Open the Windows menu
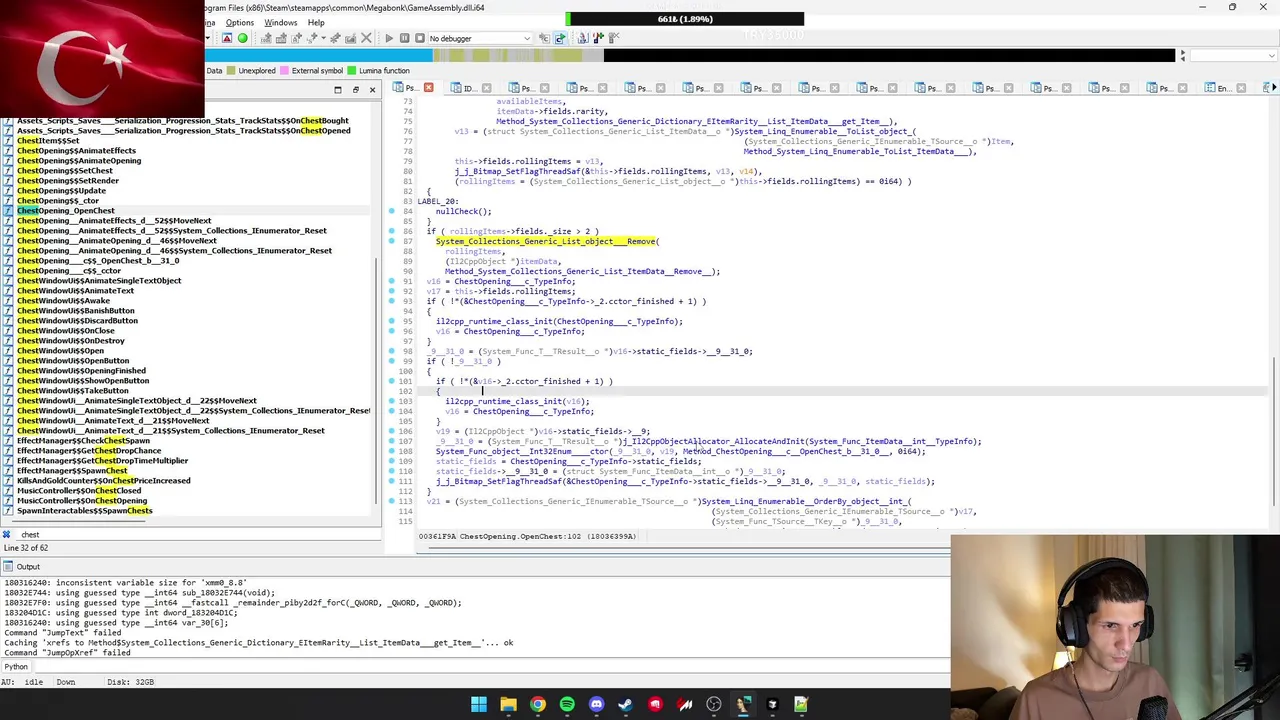The image size is (1280, 720). [280, 22]
